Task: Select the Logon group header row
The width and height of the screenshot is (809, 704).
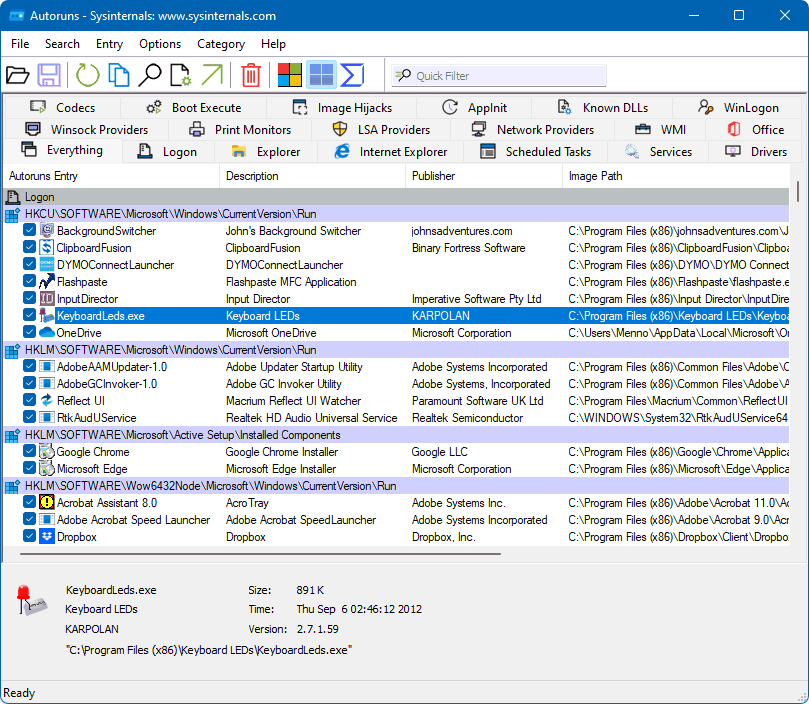Action: [396, 197]
